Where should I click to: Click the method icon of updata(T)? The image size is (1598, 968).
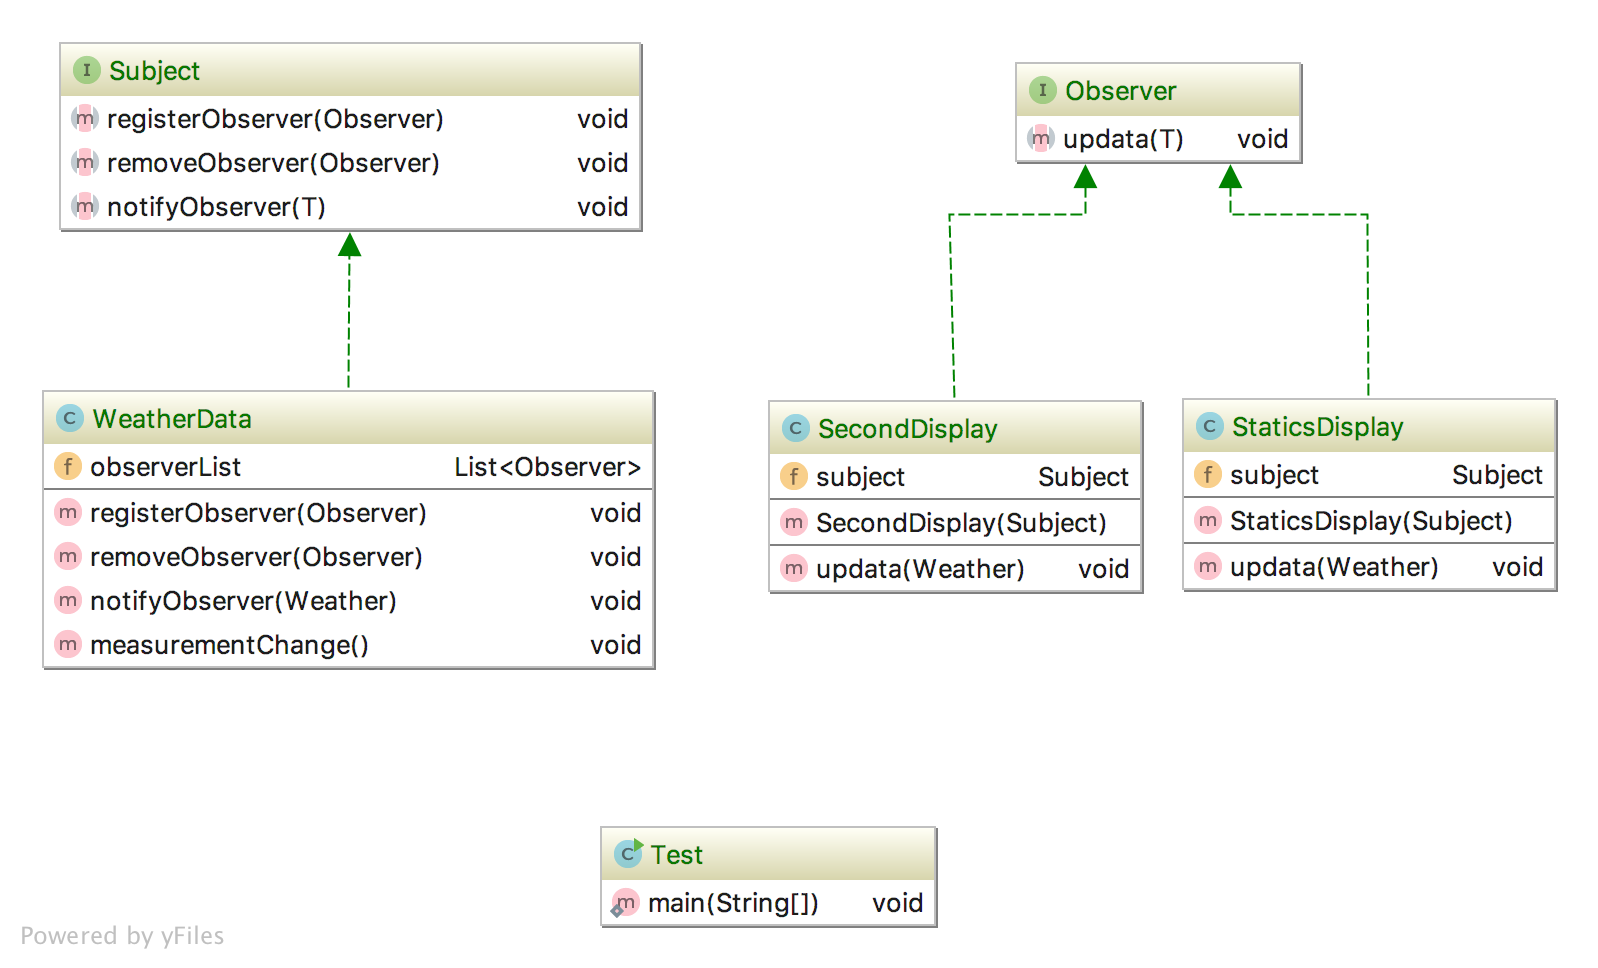[1041, 138]
